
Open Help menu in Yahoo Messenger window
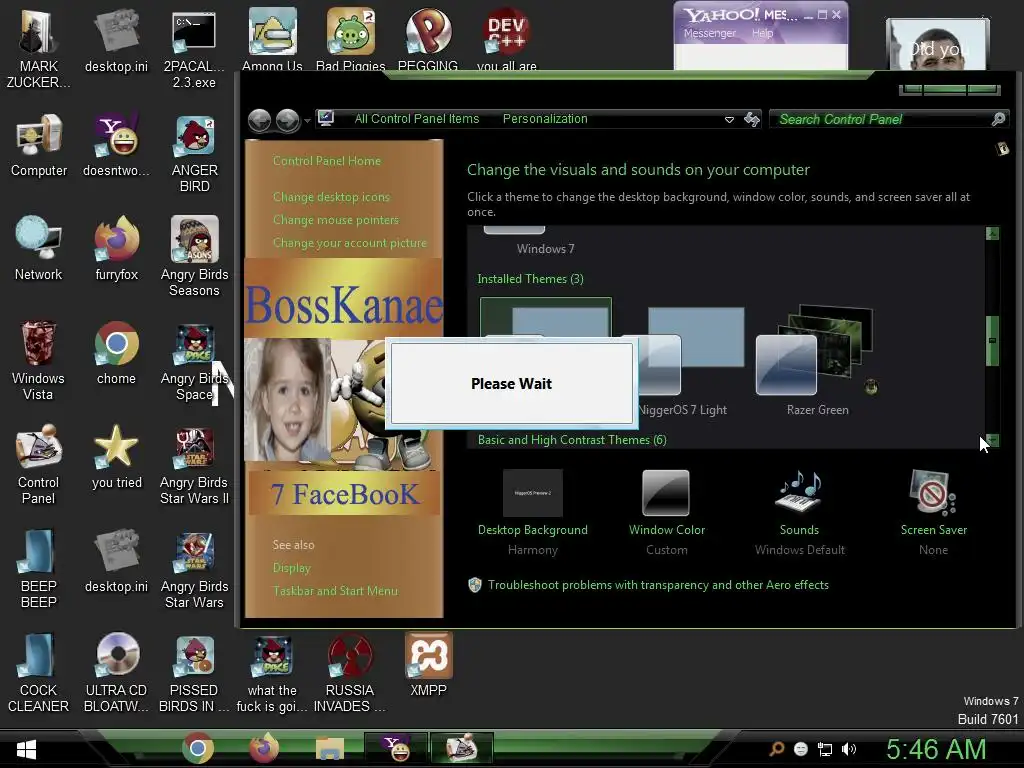click(x=762, y=33)
